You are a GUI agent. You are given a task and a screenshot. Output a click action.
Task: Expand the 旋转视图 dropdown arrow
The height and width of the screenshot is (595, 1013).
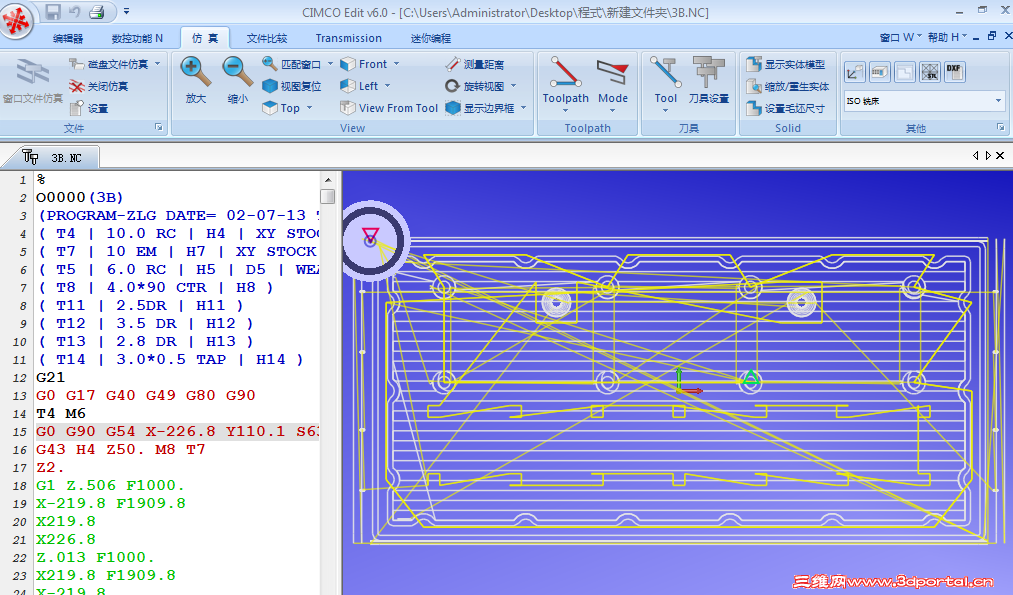tap(514, 86)
